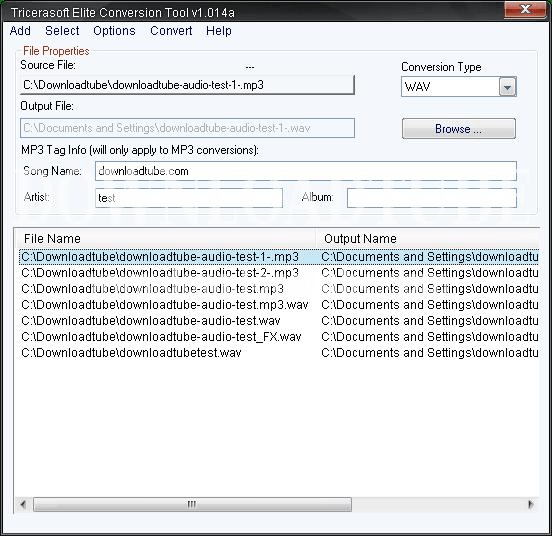552x536 pixels.
Task: Click output name cell for downloadtubetest.wav row
Action: [429, 353]
